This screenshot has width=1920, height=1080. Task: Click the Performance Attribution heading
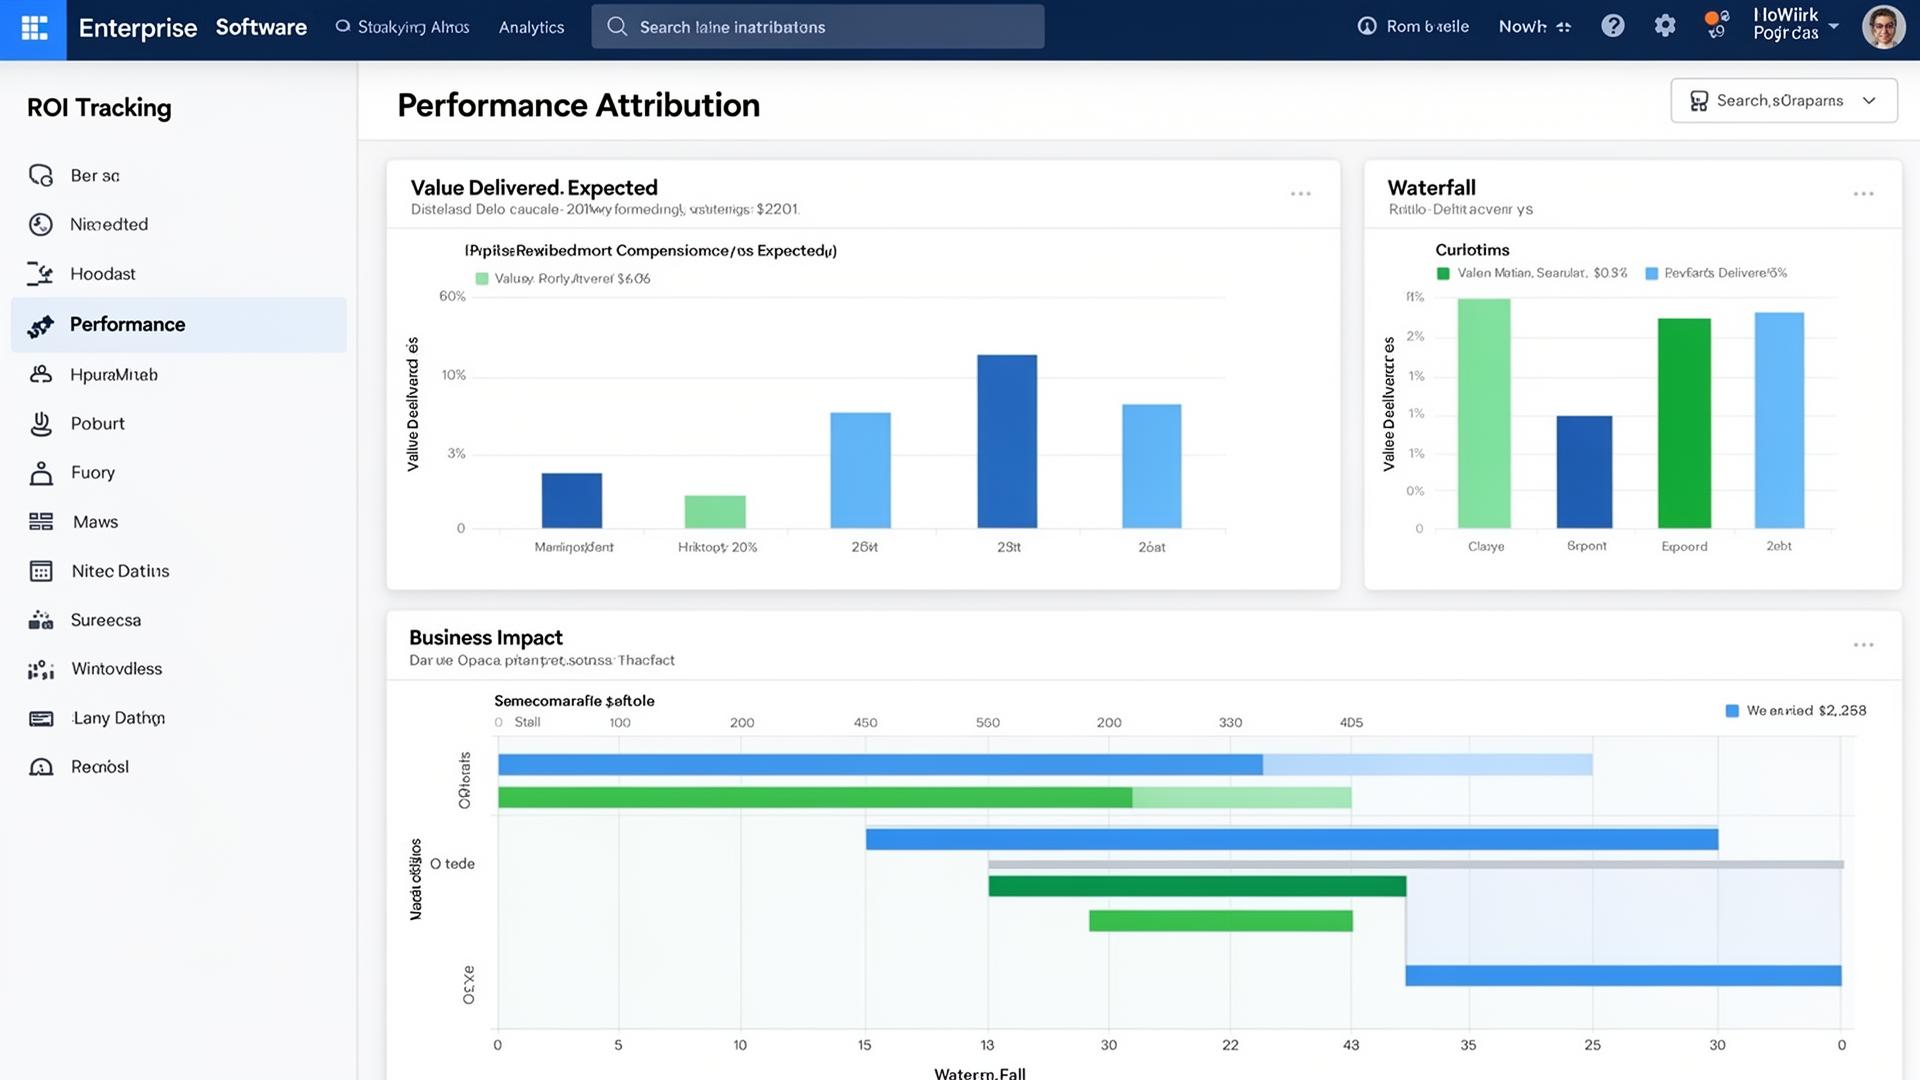click(578, 105)
